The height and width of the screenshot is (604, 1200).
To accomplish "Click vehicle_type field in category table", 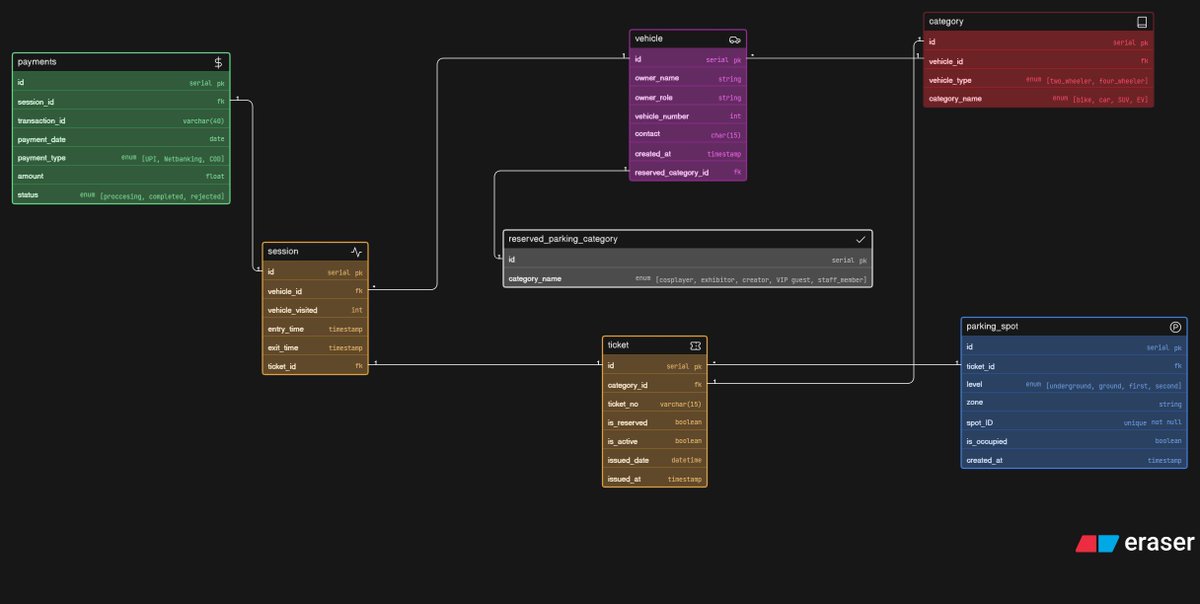I will point(1039,80).
